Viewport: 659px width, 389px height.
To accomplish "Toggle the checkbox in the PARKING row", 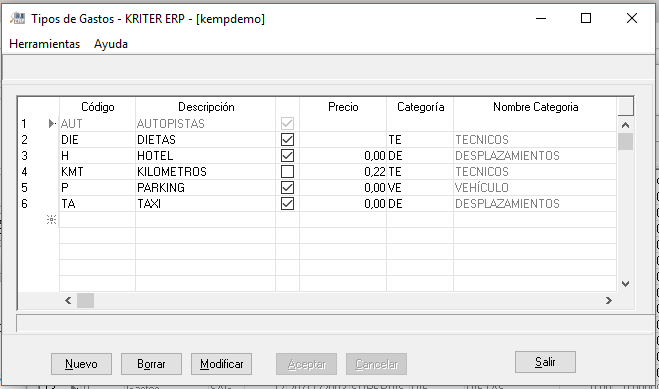I will tap(287, 187).
